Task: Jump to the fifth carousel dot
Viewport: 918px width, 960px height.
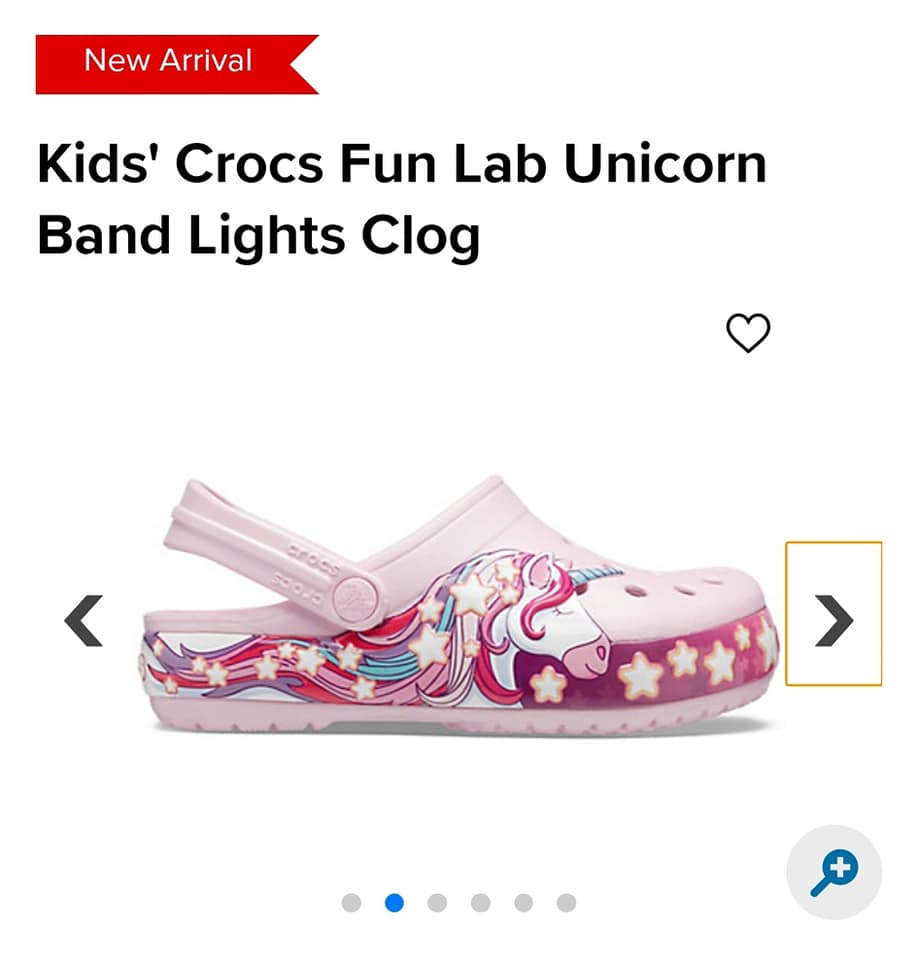Action: click(523, 902)
